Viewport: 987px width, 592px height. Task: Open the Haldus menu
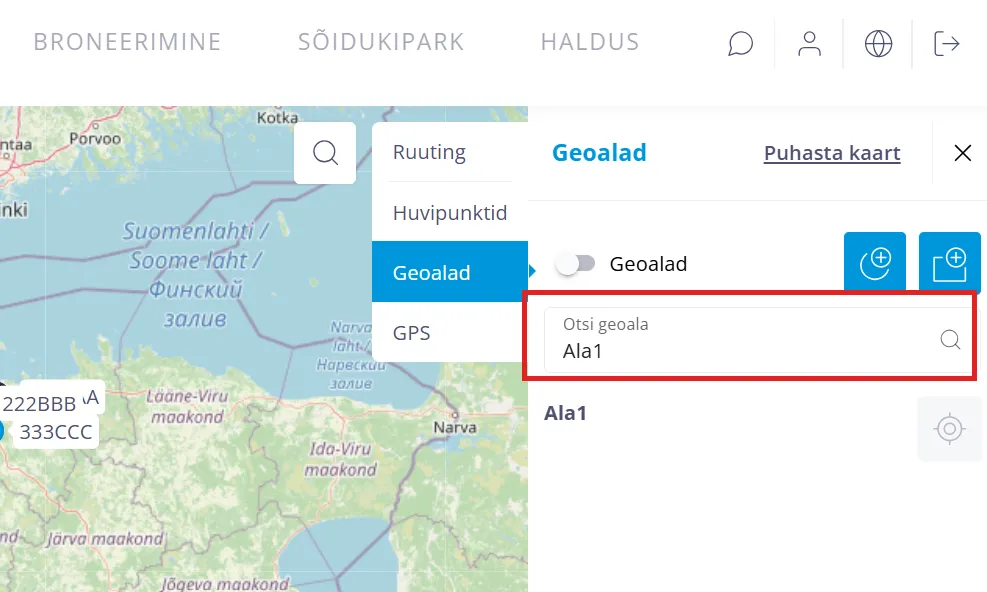[x=590, y=43]
